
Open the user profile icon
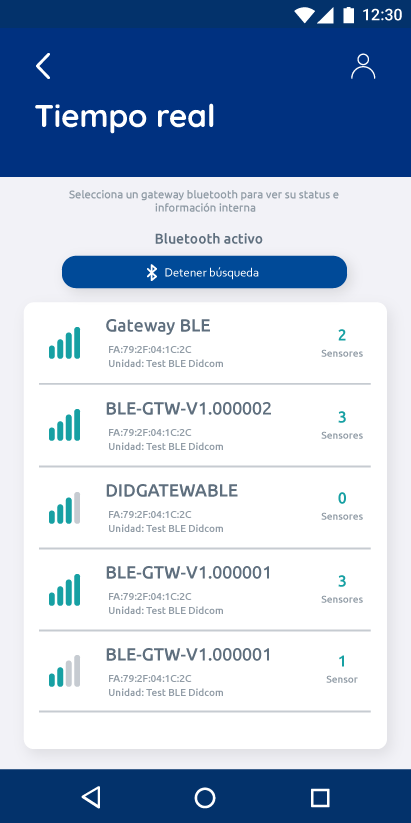(363, 66)
